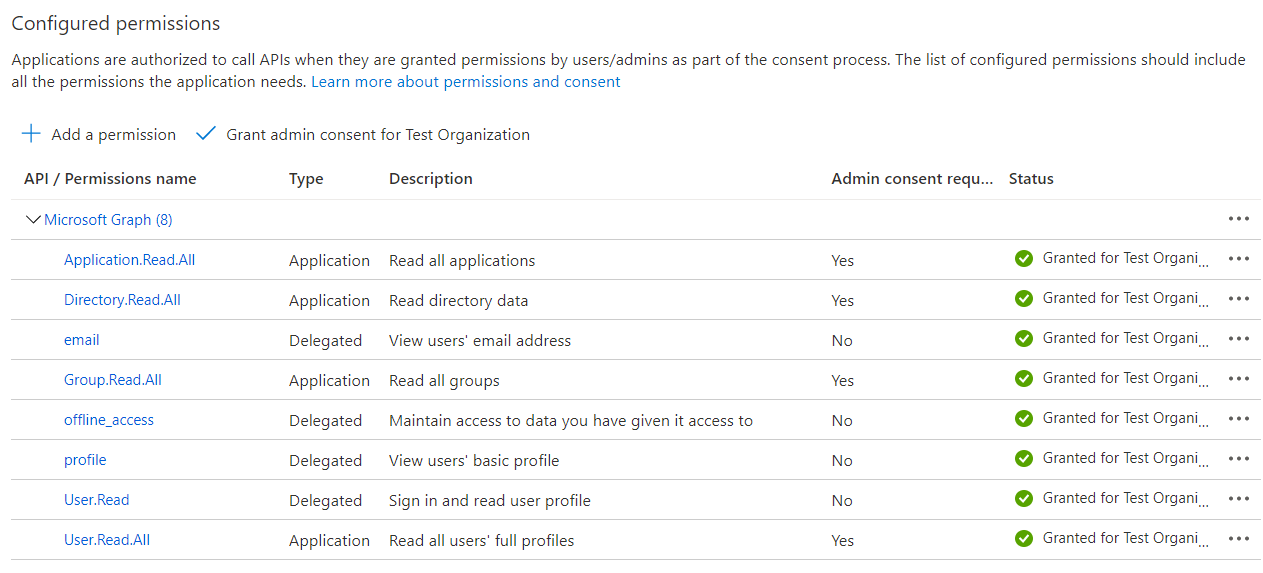
Task: Click green granted status icon for Group.Read.All
Action: point(1023,379)
